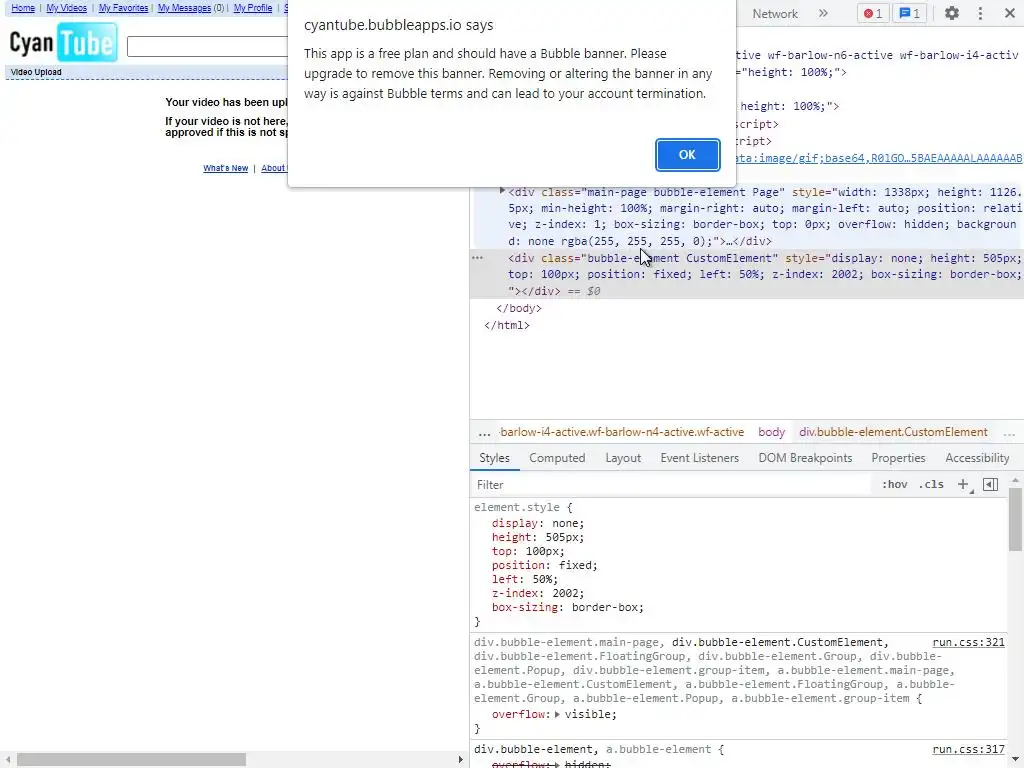Follow the About footer link
The width and height of the screenshot is (1024, 768).
273,168
